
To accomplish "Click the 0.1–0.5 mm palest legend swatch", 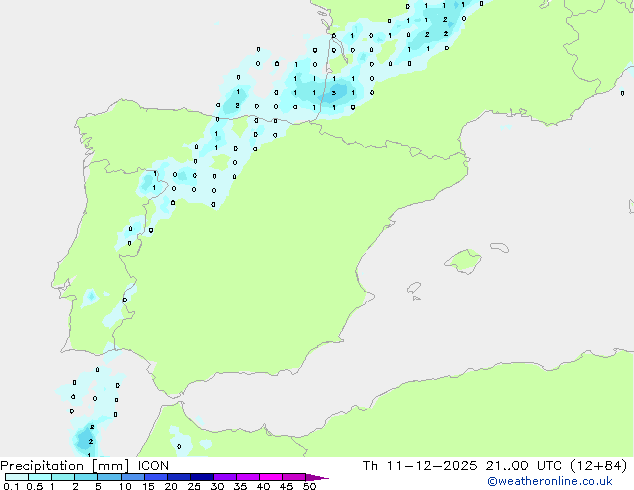I will click(17, 477).
